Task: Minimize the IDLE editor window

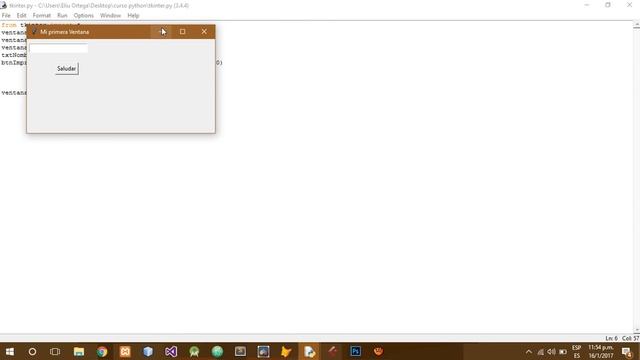Action: [587, 5]
